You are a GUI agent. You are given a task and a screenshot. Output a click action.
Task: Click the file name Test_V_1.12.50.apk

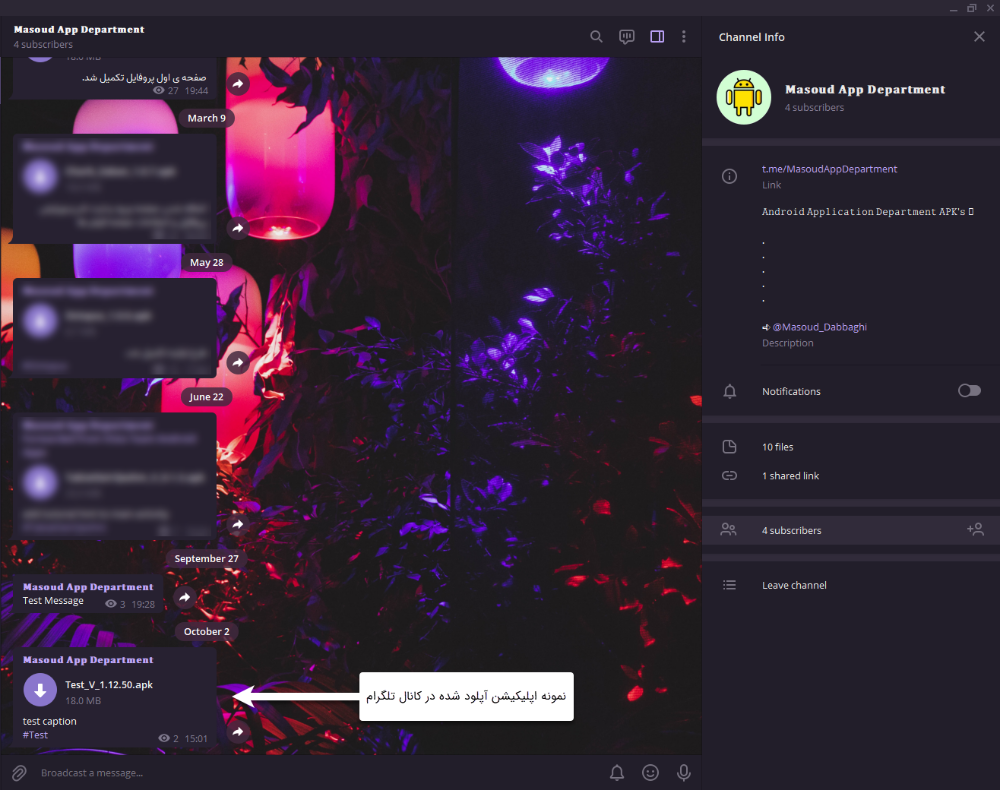[x=109, y=684]
